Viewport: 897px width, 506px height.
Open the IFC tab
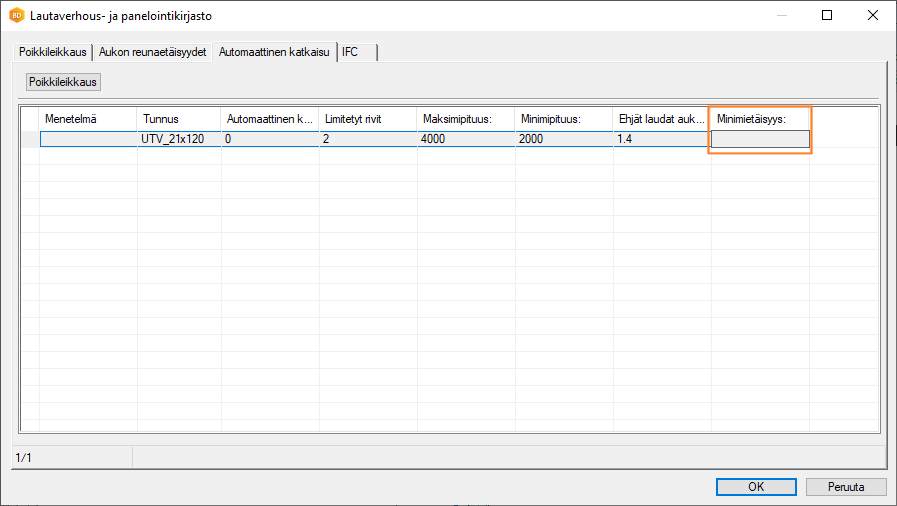click(350, 52)
